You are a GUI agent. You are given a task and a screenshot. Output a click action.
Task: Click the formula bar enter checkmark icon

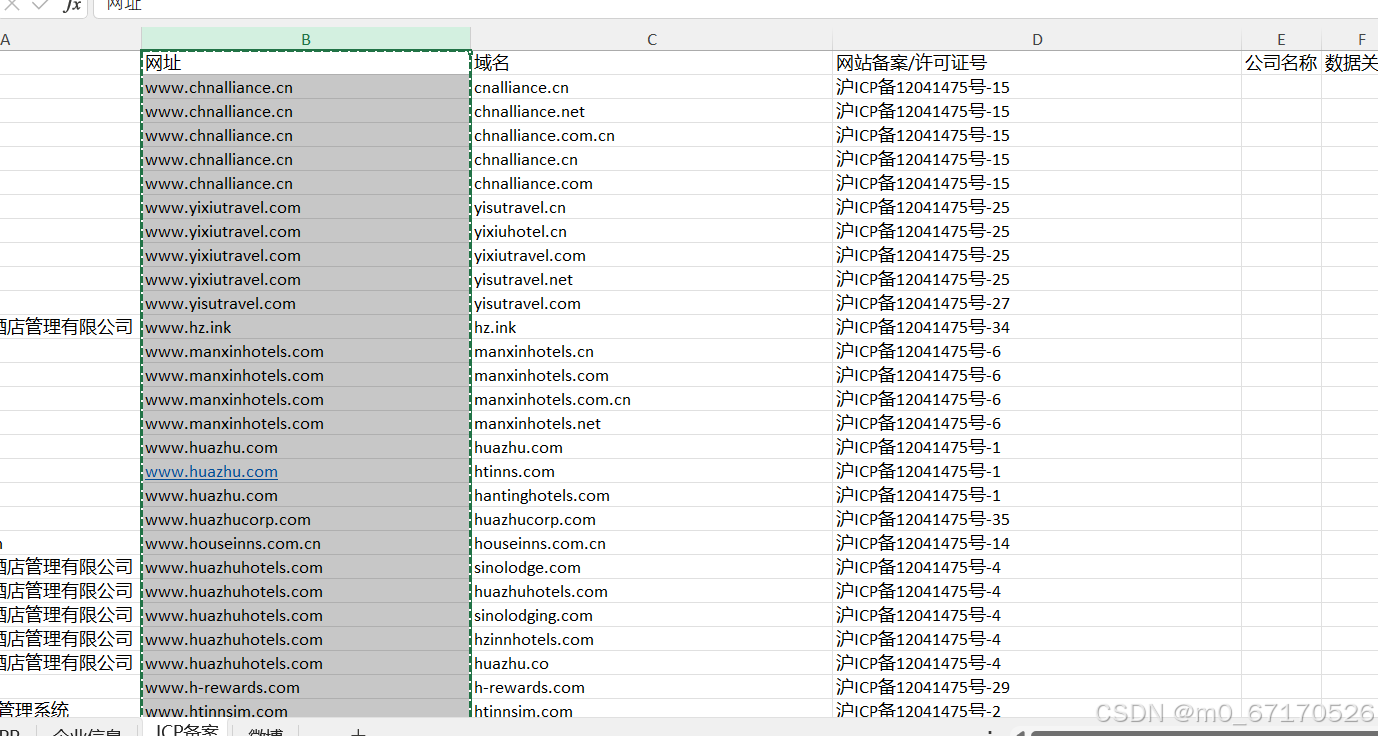40,5
